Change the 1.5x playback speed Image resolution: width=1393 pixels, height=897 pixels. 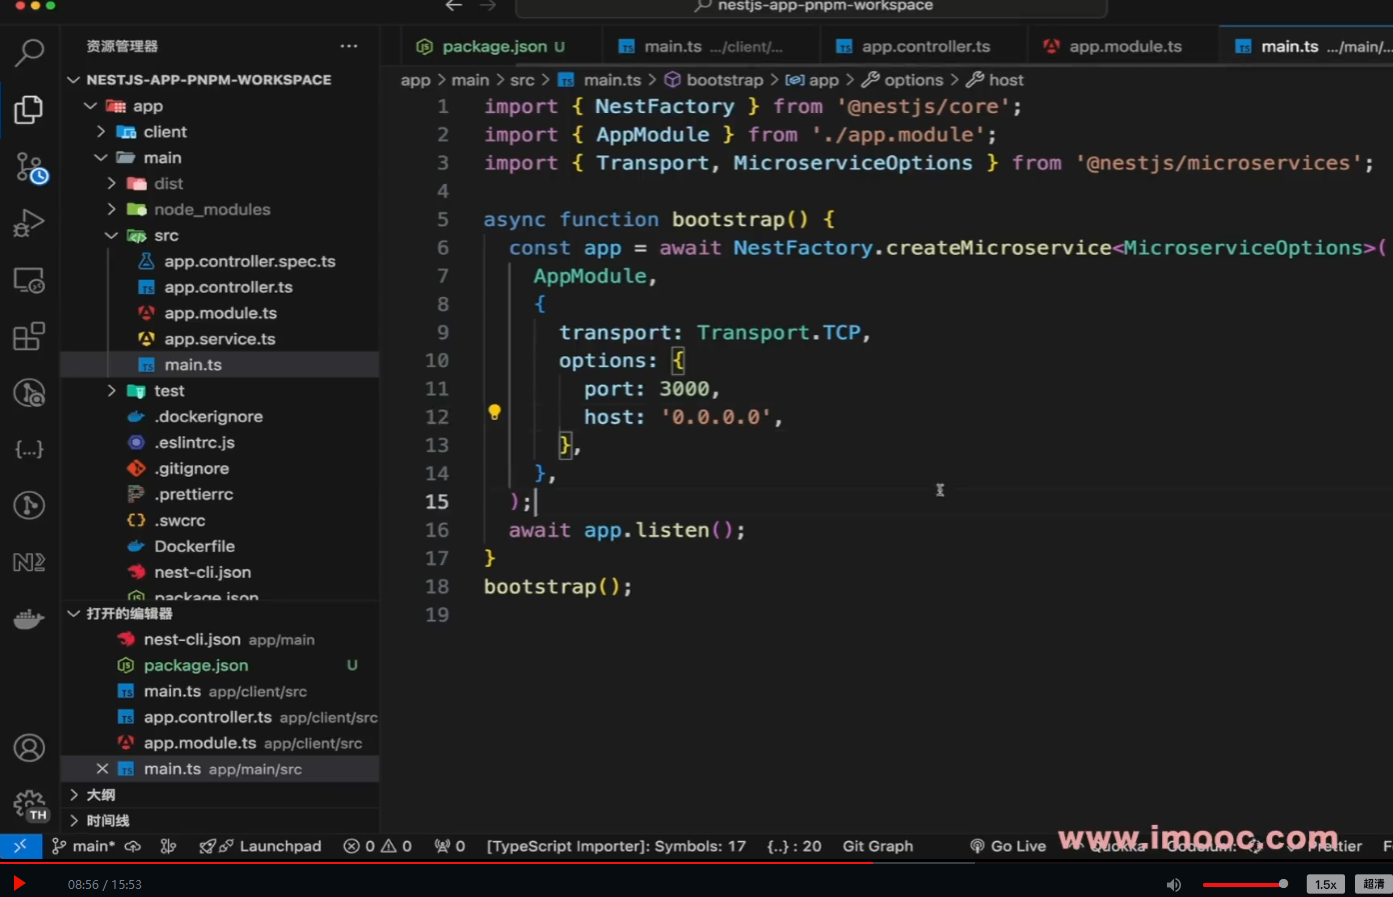click(1326, 884)
